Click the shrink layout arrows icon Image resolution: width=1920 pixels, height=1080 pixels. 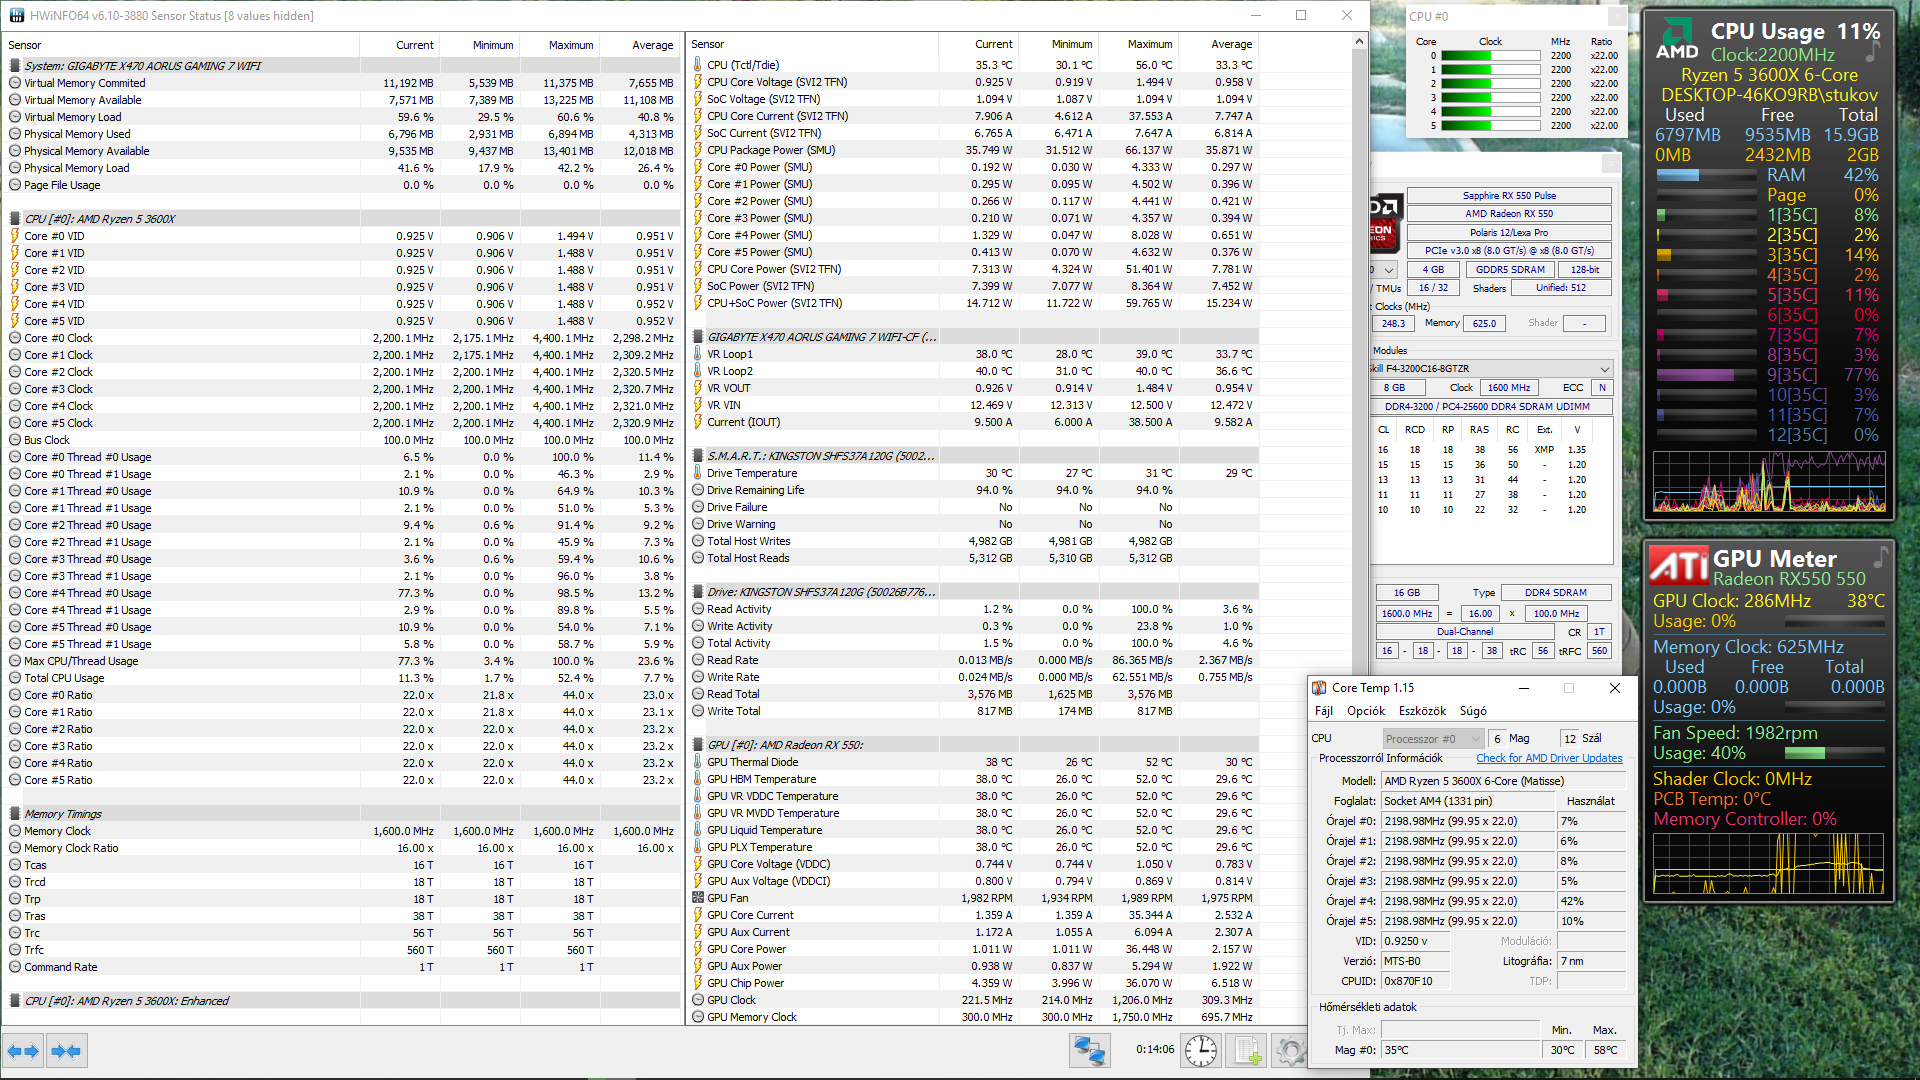[x=66, y=1050]
